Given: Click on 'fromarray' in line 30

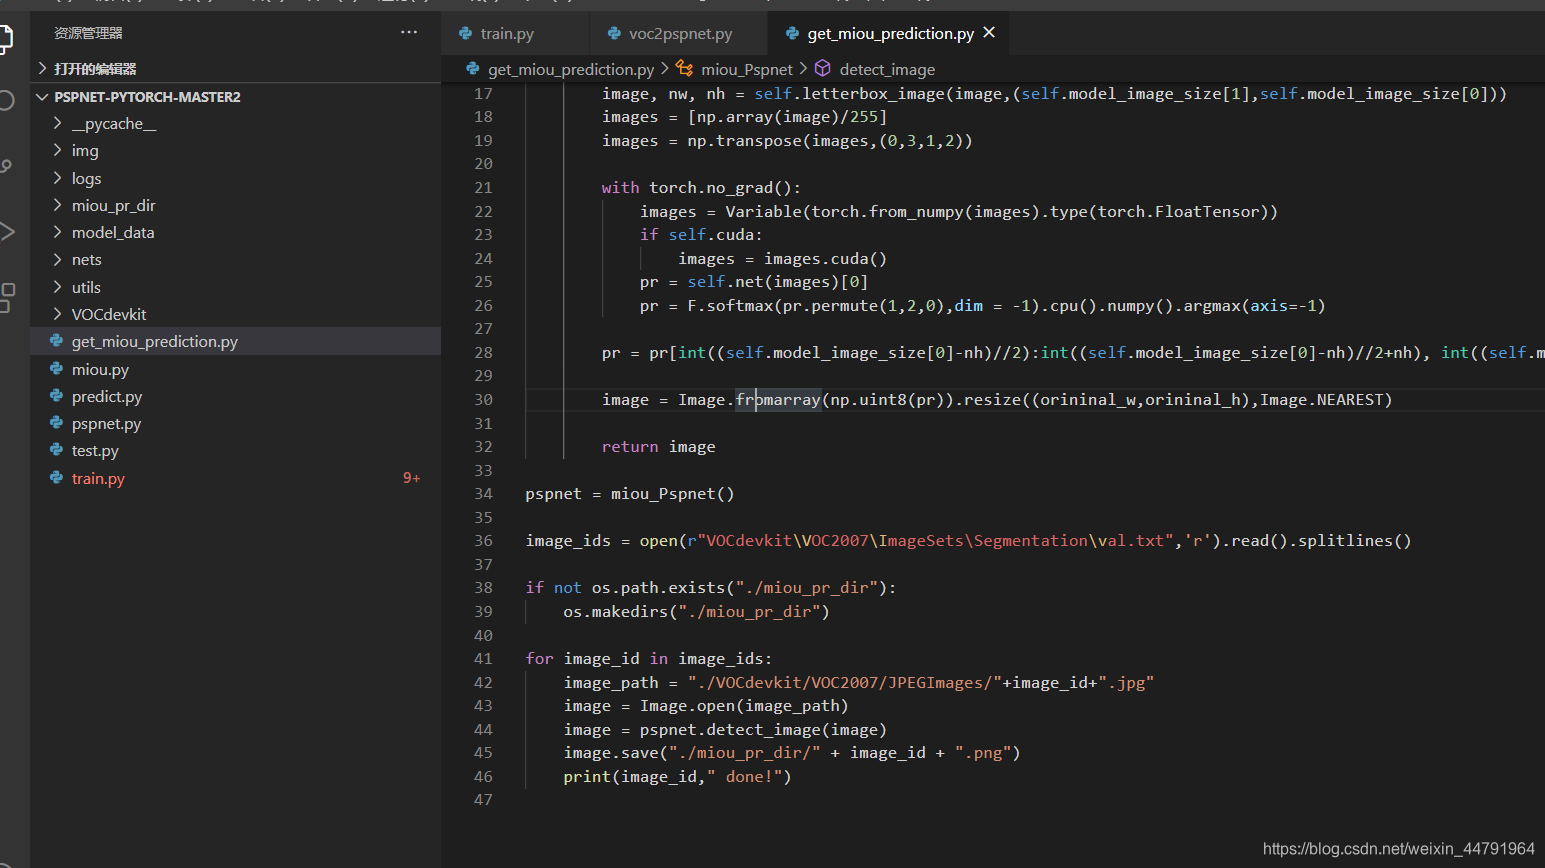Looking at the screenshot, I should (x=778, y=399).
